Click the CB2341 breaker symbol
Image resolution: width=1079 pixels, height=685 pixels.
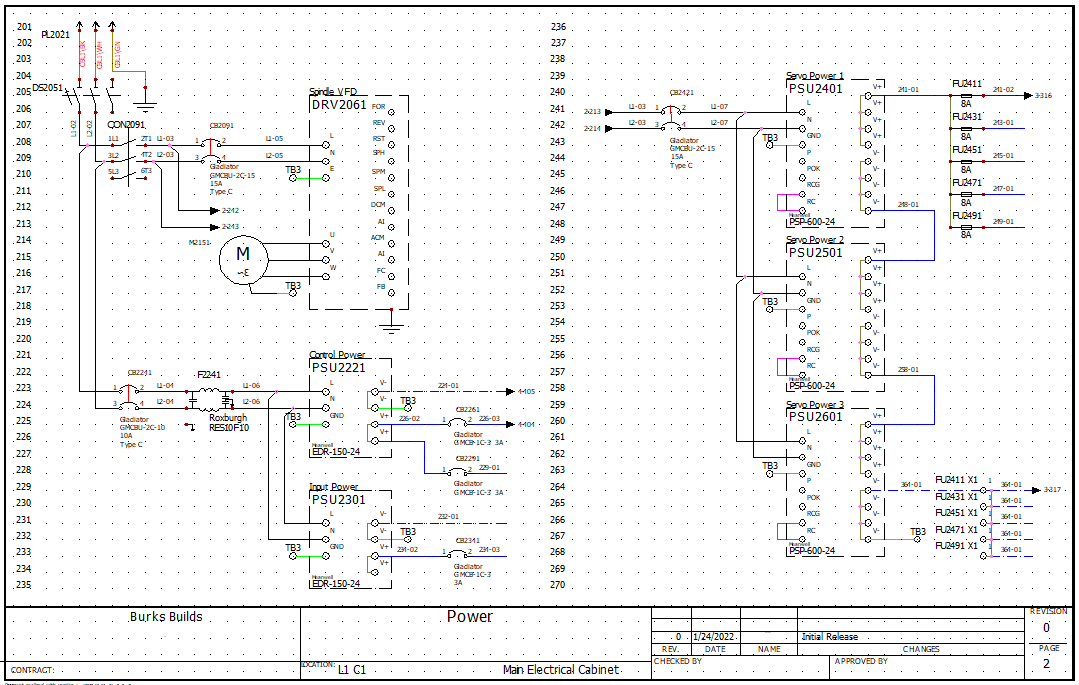click(x=458, y=554)
